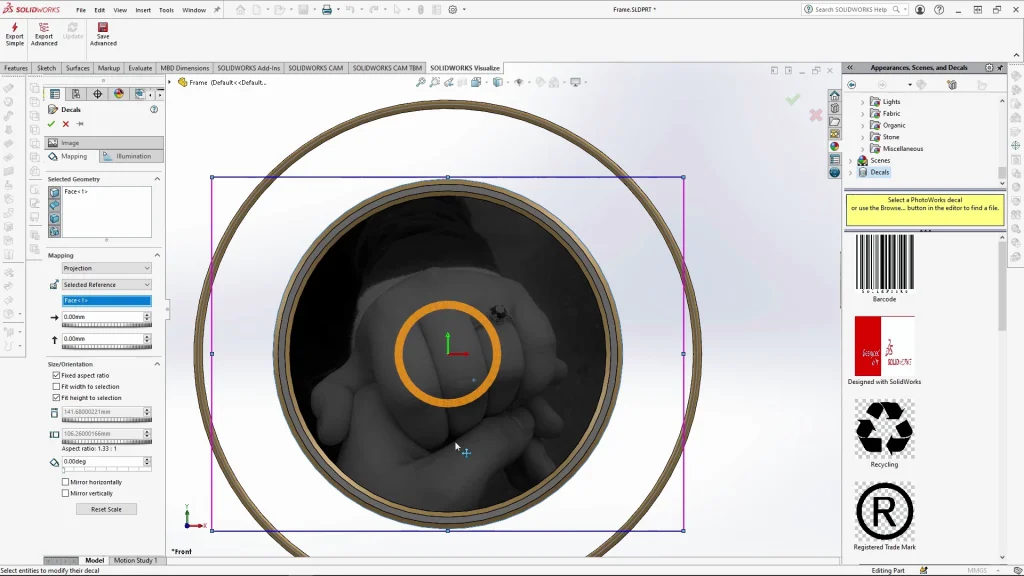Click the Image button in Decals panel

pyautogui.click(x=70, y=143)
